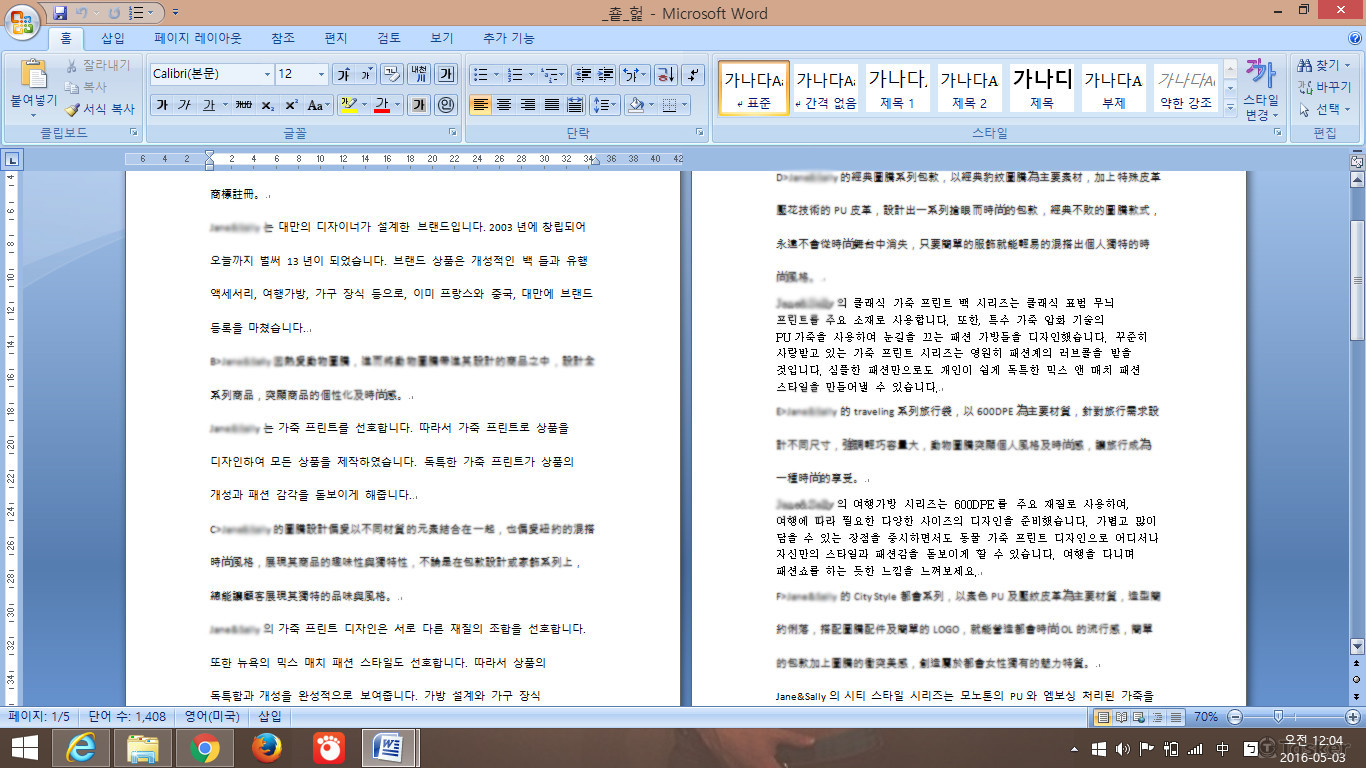
Task: Click the subscript icon
Action: [x=267, y=105]
